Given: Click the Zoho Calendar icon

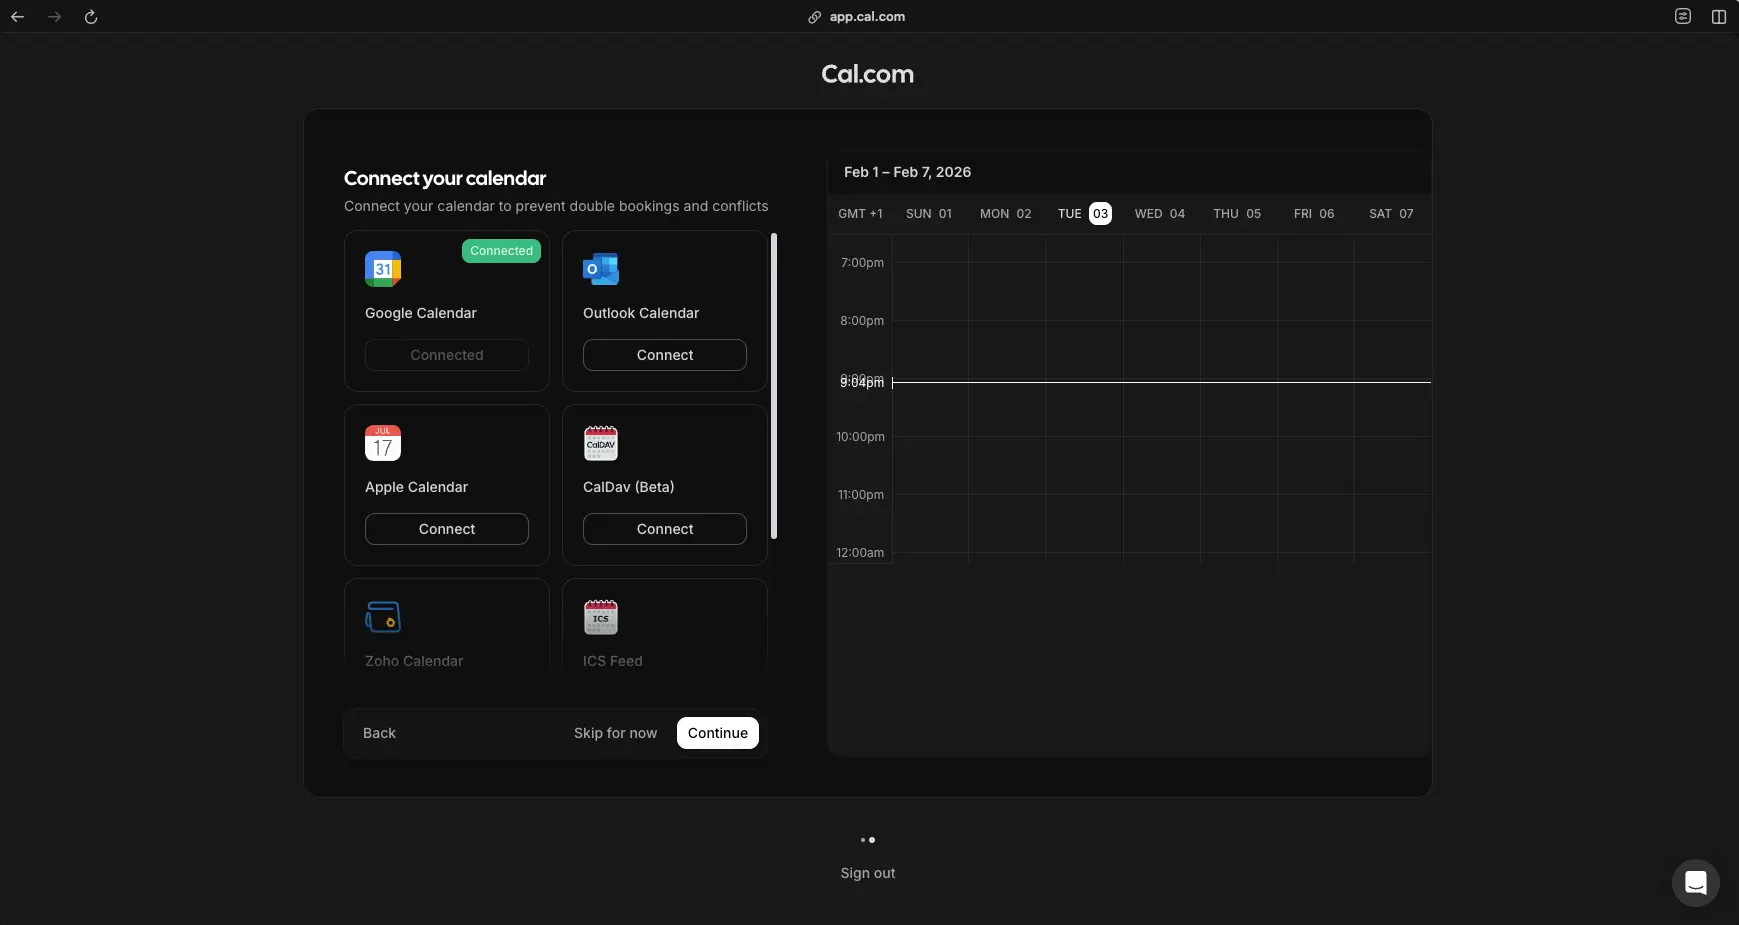Looking at the screenshot, I should (383, 617).
